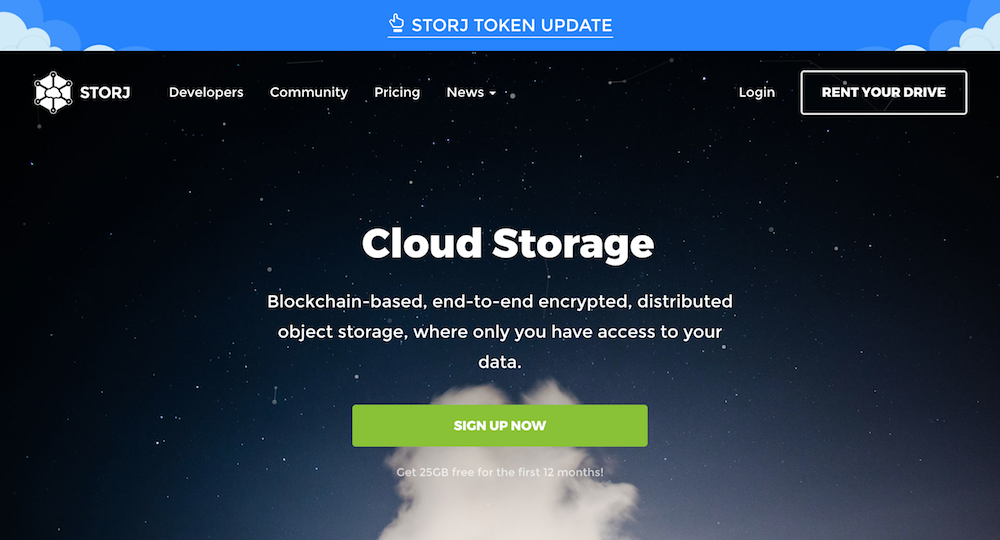The image size is (1000, 540).
Task: Open the Pricing page
Action: pos(397,92)
